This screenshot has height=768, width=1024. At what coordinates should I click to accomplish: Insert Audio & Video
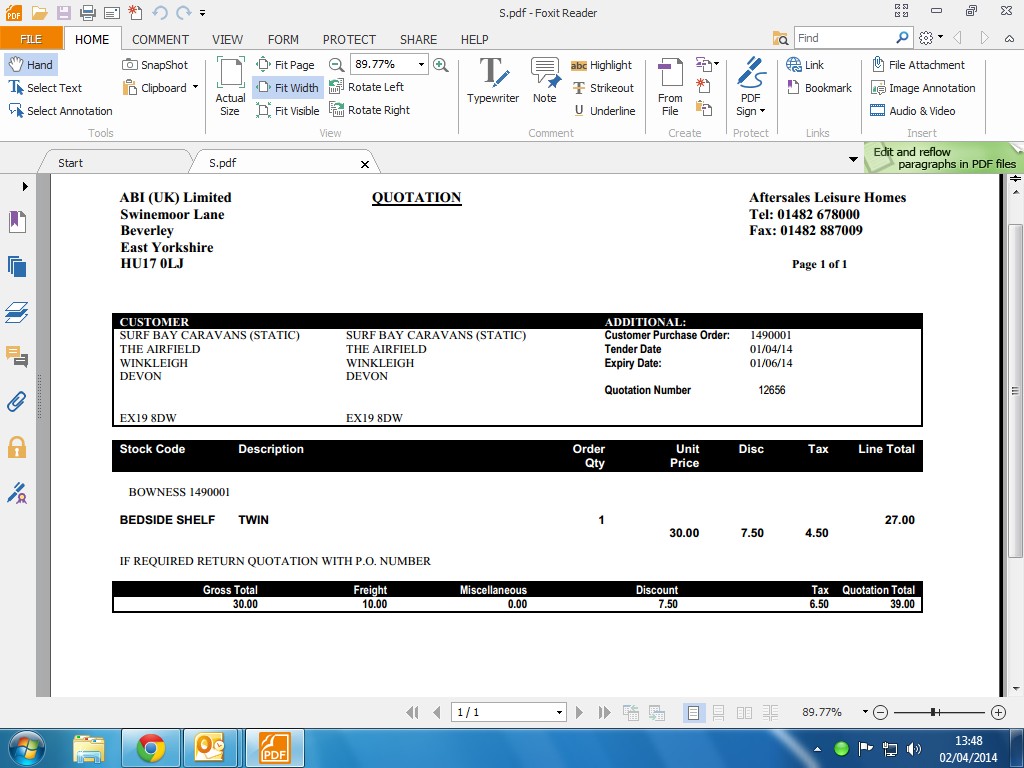[x=912, y=111]
